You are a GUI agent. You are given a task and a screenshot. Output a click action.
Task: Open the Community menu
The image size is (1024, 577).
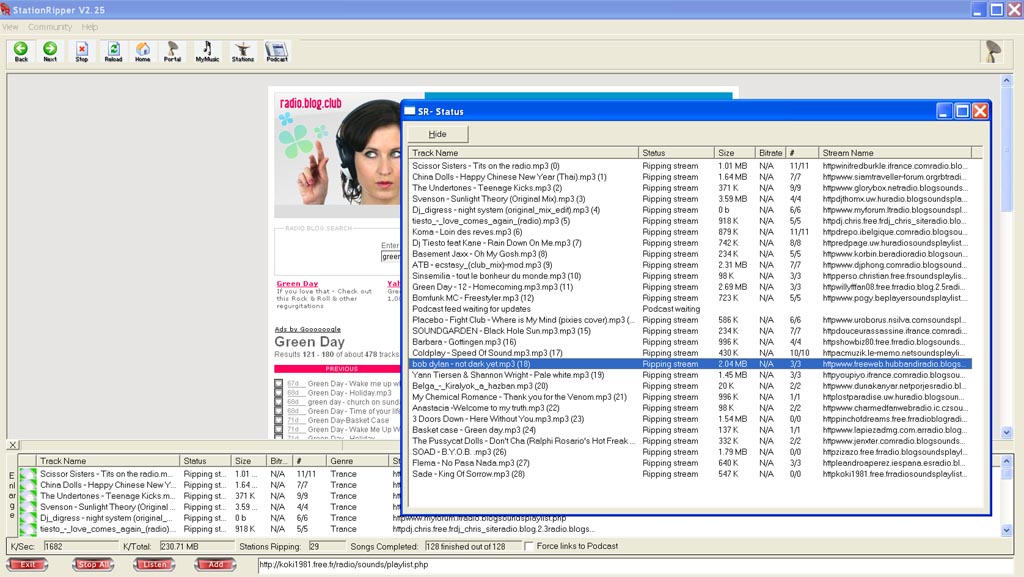point(50,27)
